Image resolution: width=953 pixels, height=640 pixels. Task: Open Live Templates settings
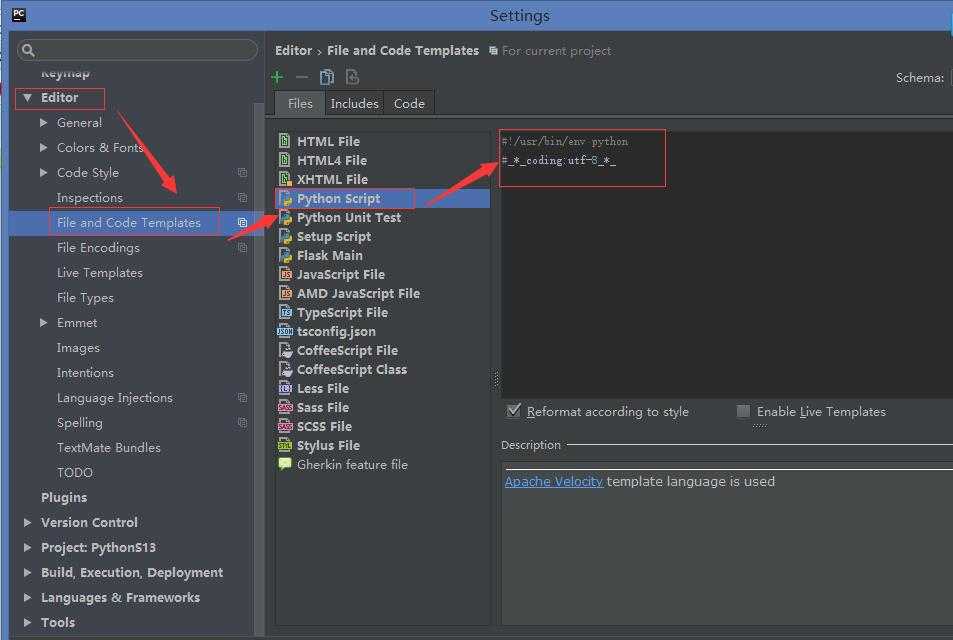point(100,272)
